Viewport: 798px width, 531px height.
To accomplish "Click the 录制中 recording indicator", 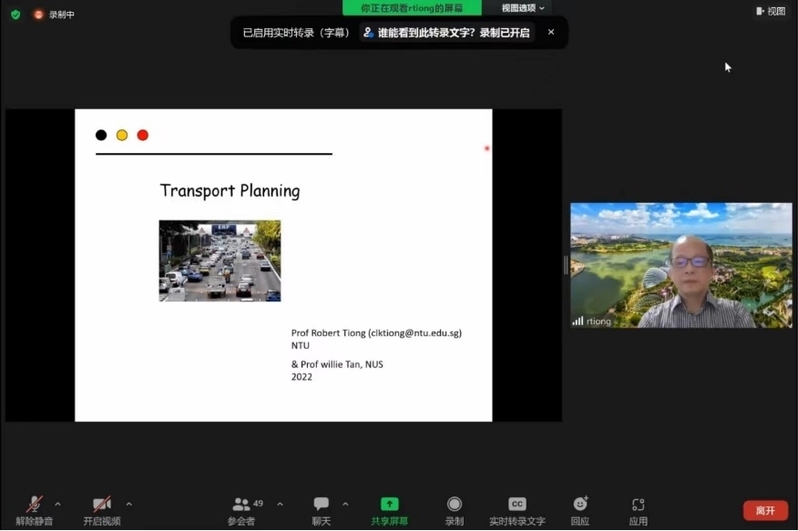I will 55,14.
